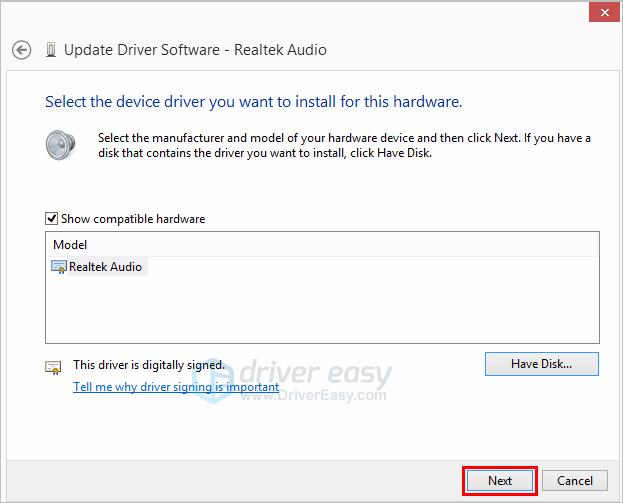Click the 'Select the device driver' heading
Image resolution: width=623 pixels, height=503 pixels.
coord(253,102)
